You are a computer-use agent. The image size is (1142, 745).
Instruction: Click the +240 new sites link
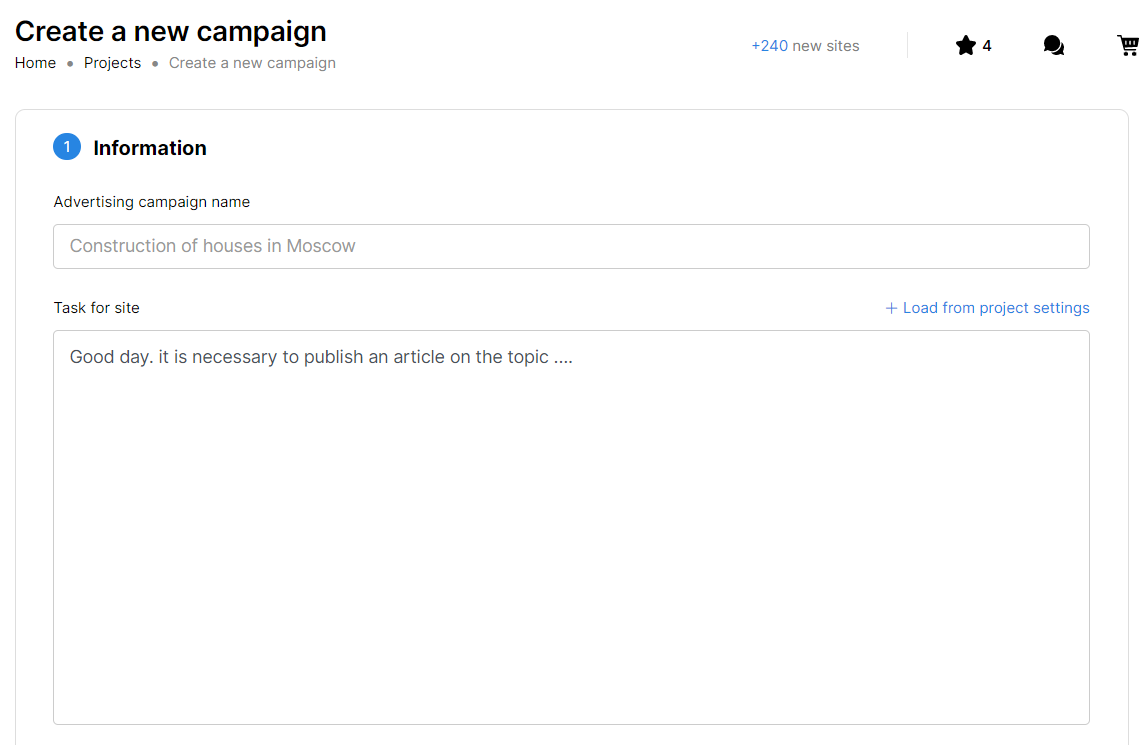tap(805, 45)
